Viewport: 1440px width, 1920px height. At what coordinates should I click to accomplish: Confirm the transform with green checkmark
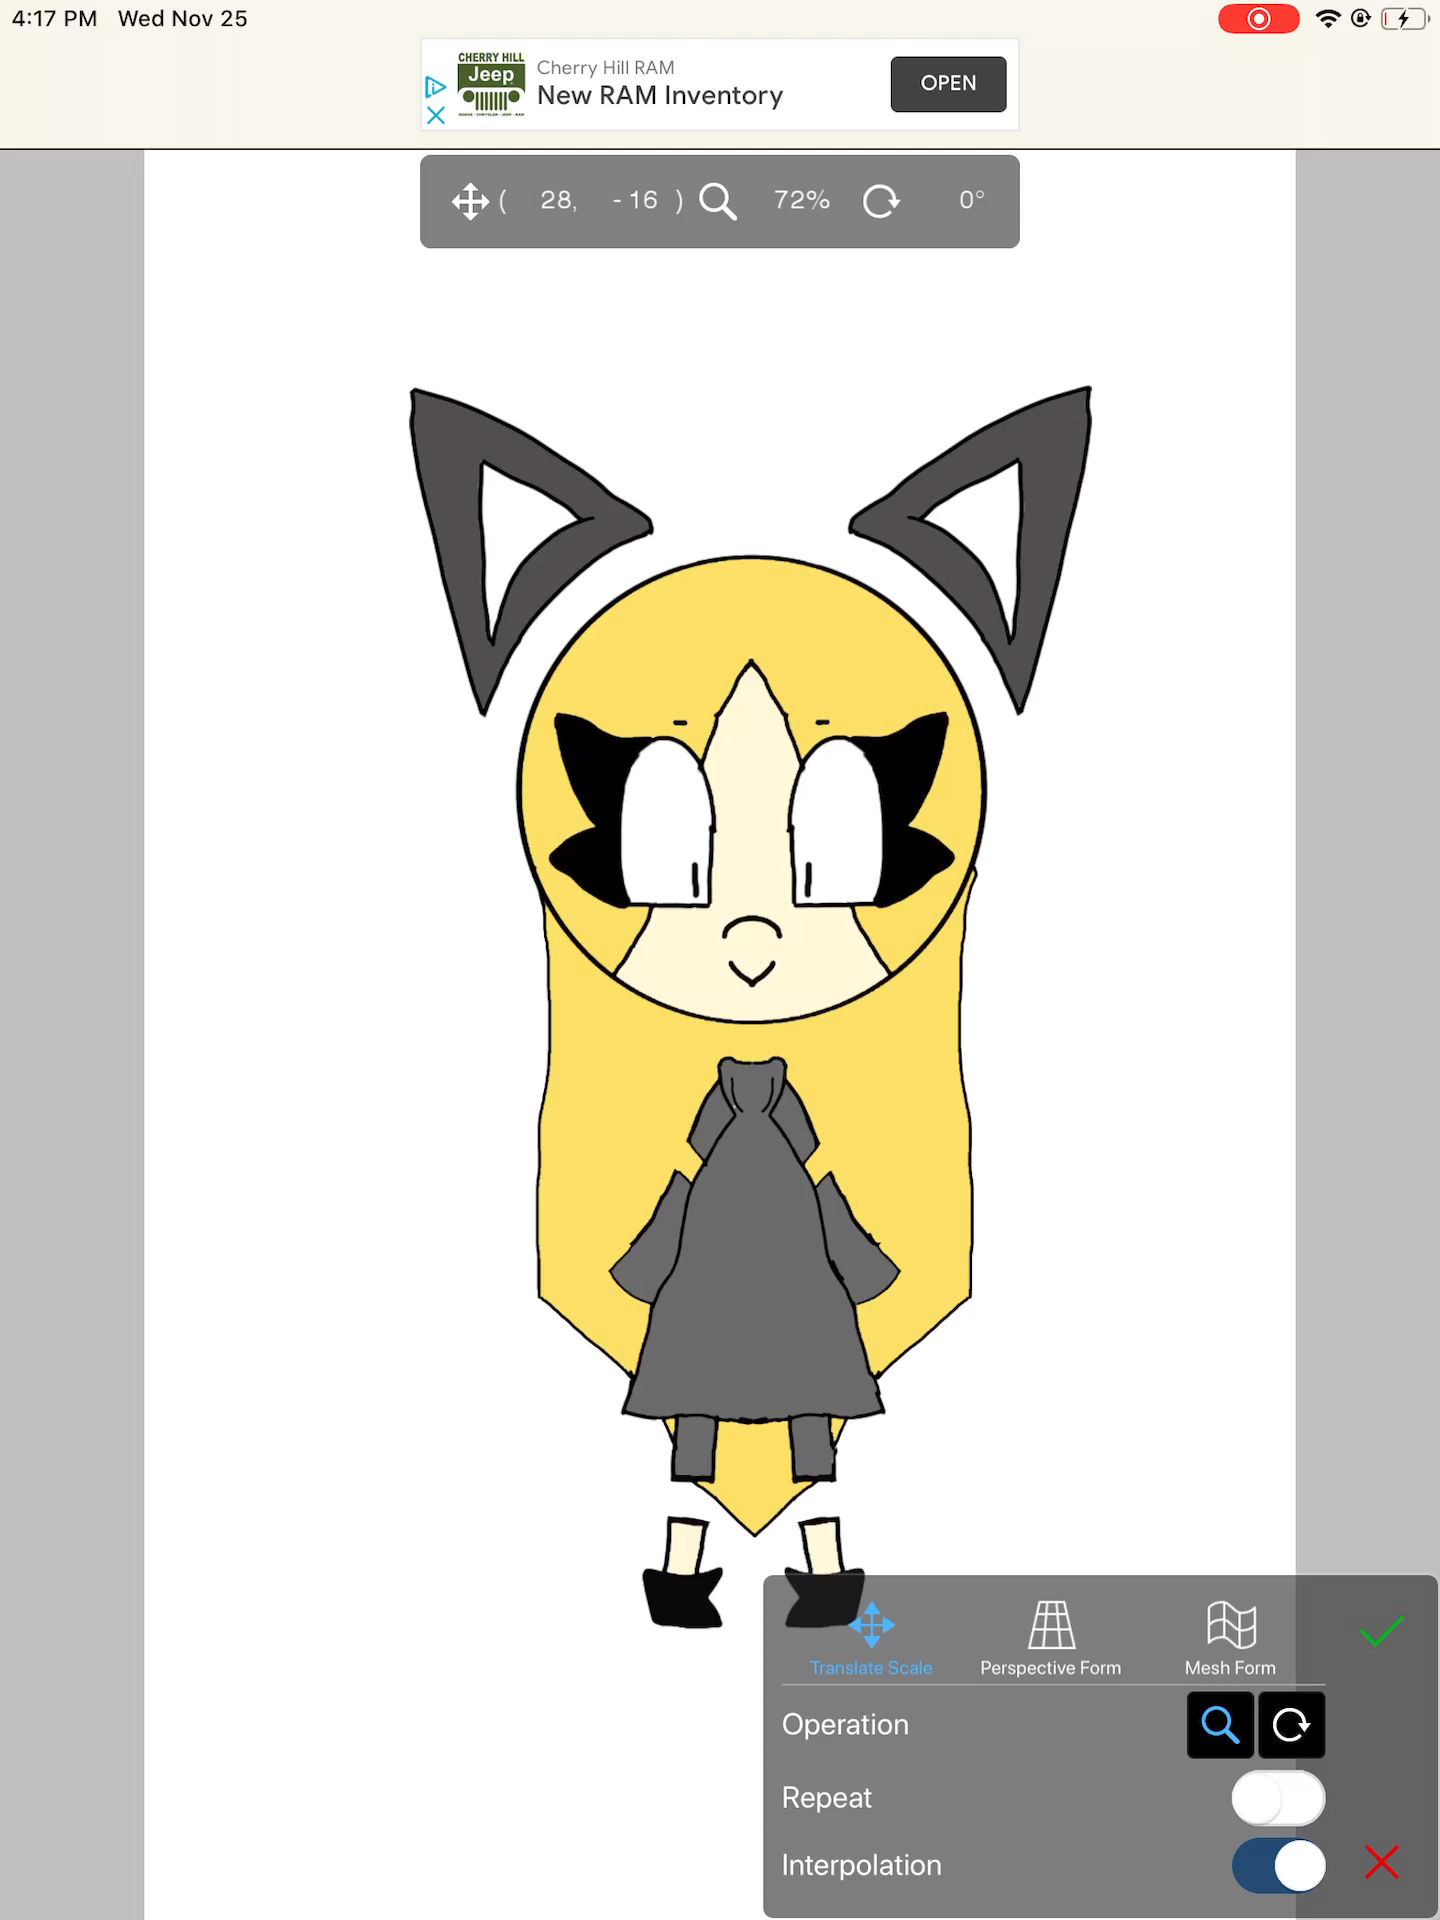1381,1632
